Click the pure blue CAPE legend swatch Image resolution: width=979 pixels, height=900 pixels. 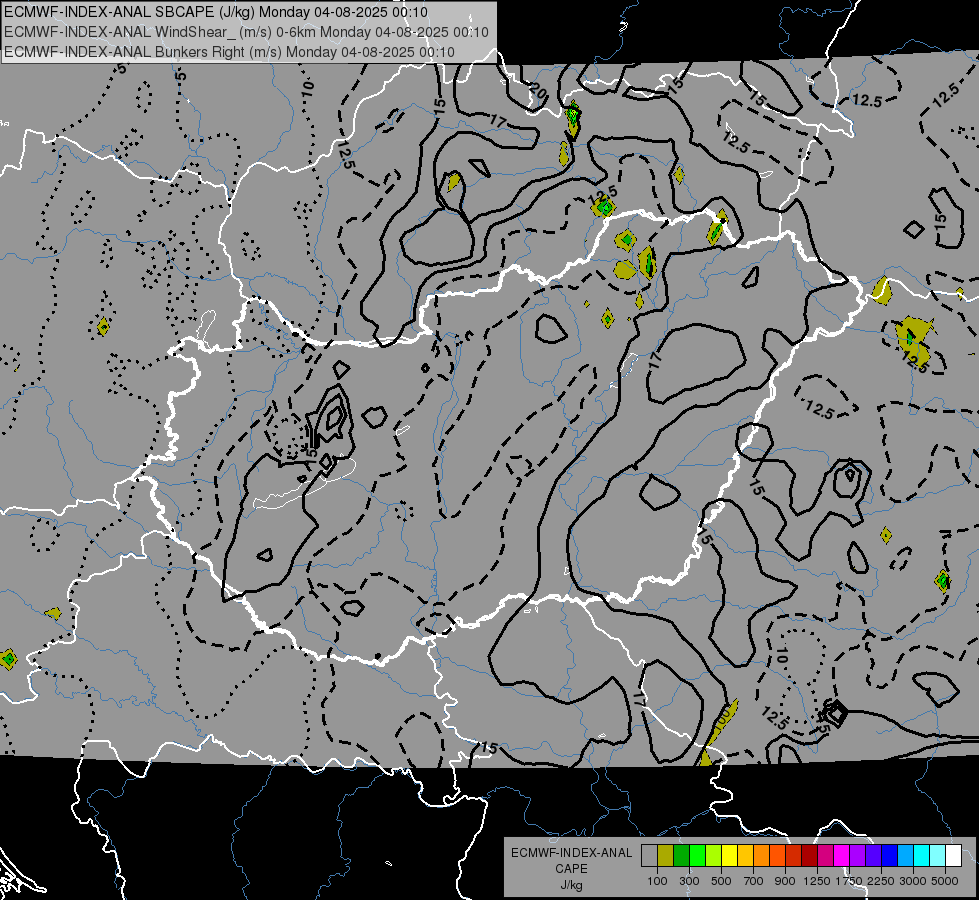tap(889, 855)
